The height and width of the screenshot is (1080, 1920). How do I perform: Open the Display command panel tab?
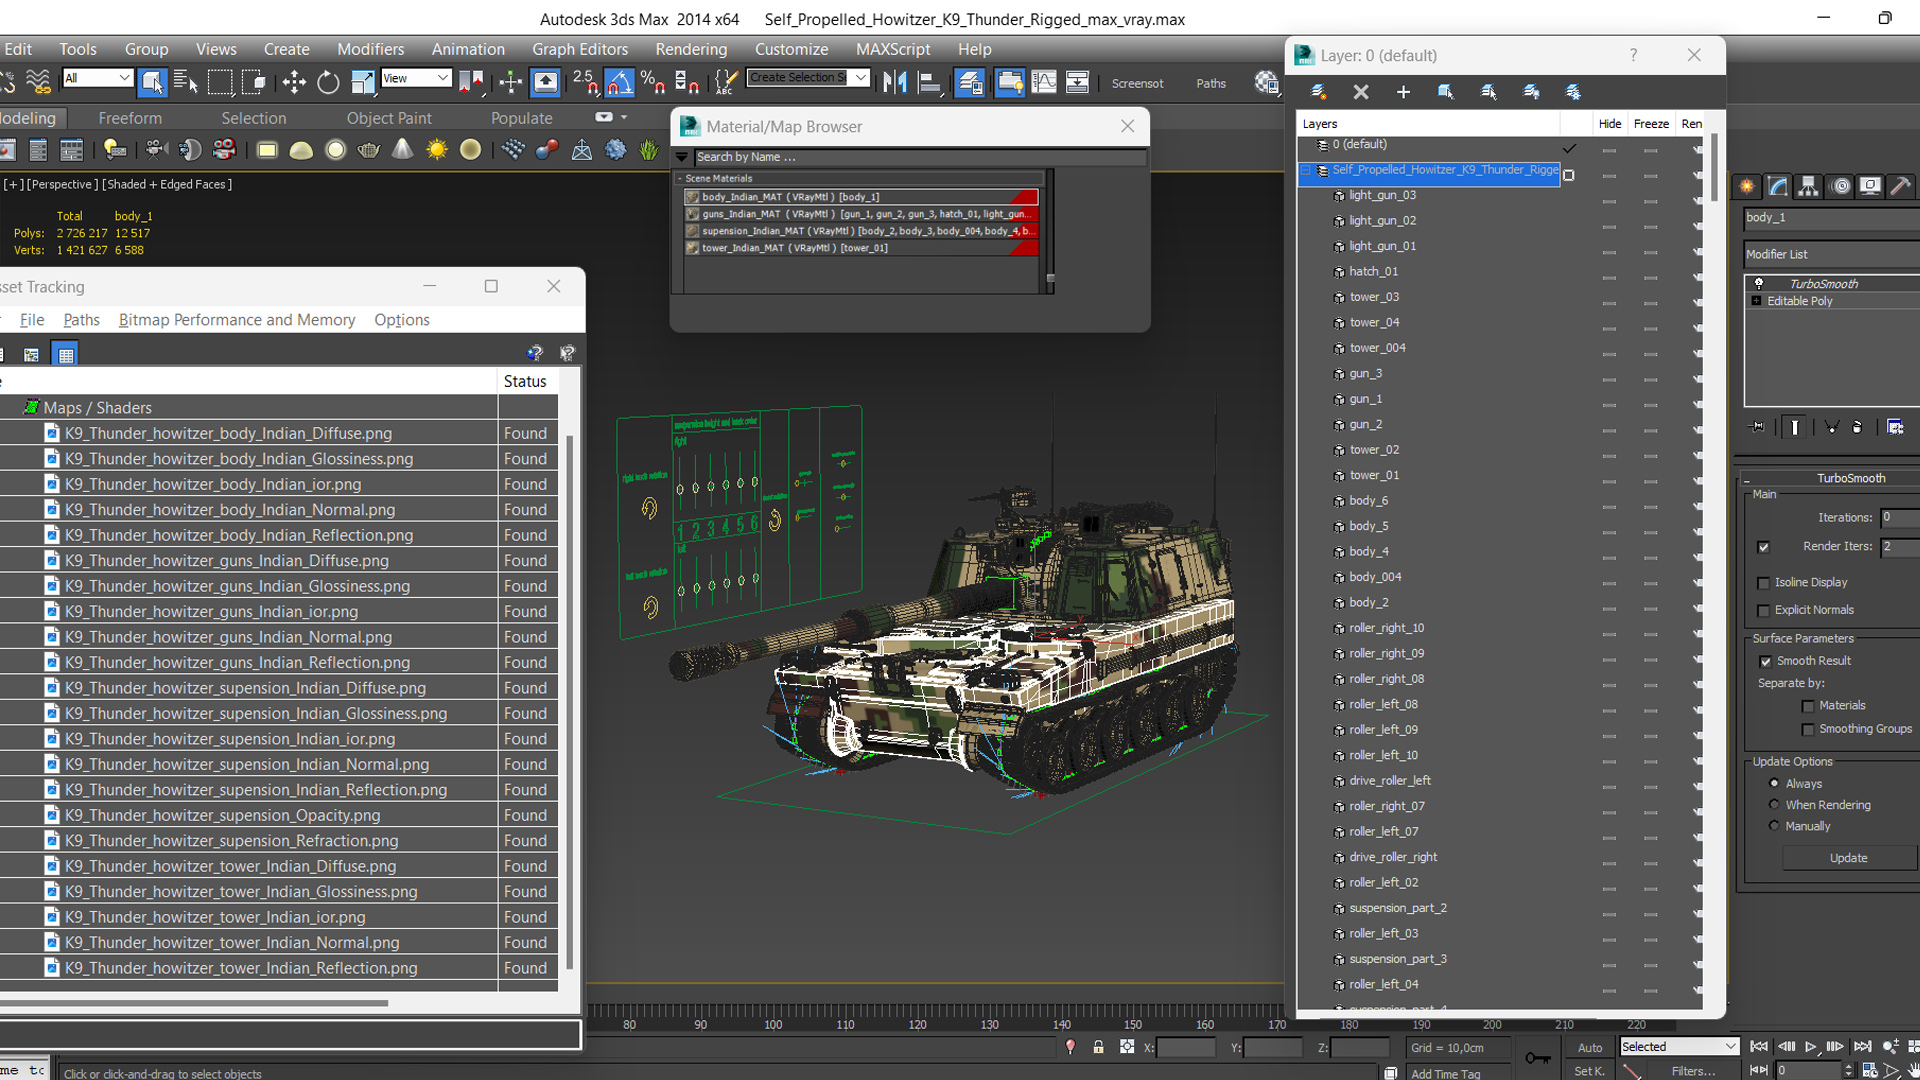(x=1870, y=186)
